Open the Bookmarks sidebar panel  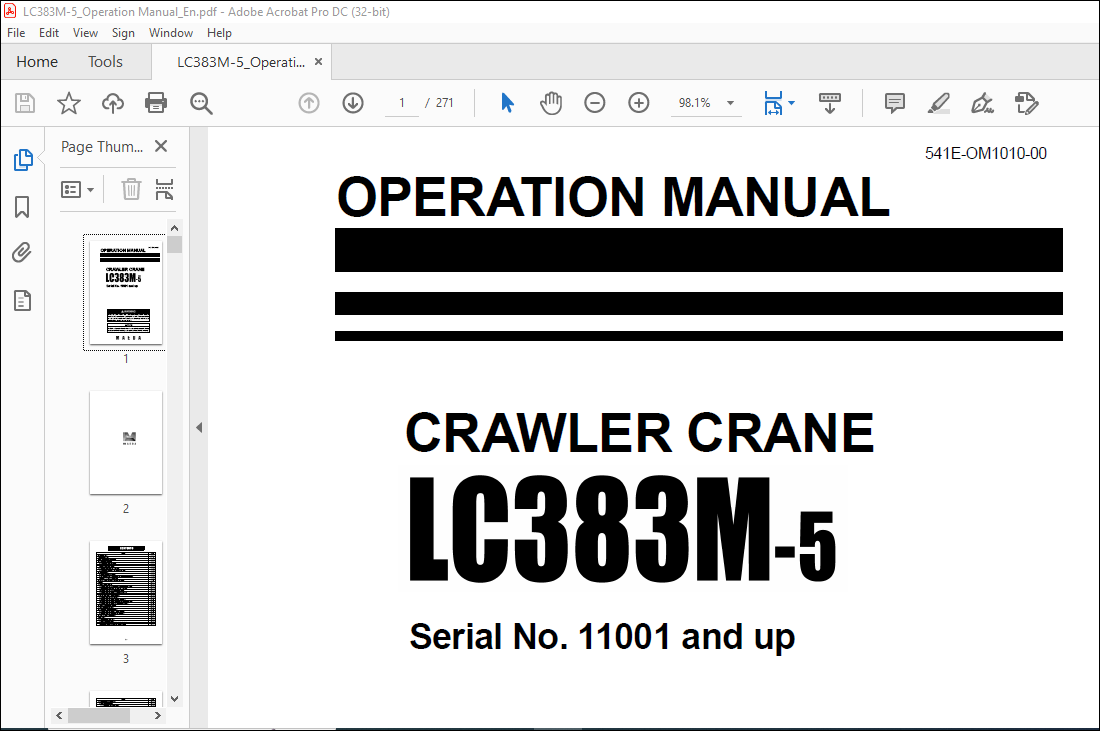tap(22, 207)
